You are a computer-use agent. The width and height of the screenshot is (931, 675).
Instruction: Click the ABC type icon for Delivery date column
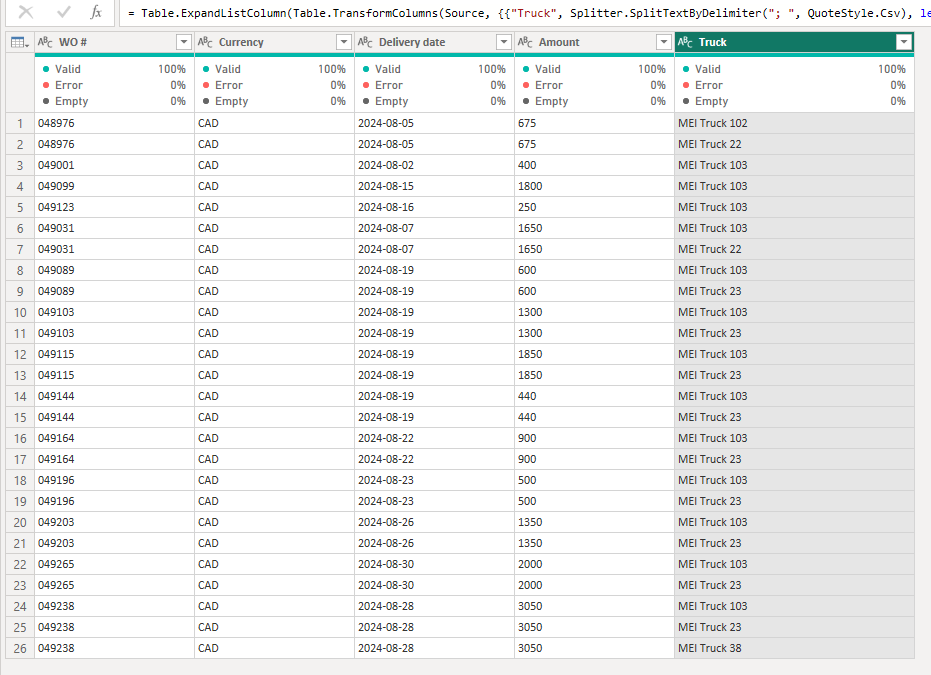[x=365, y=42]
